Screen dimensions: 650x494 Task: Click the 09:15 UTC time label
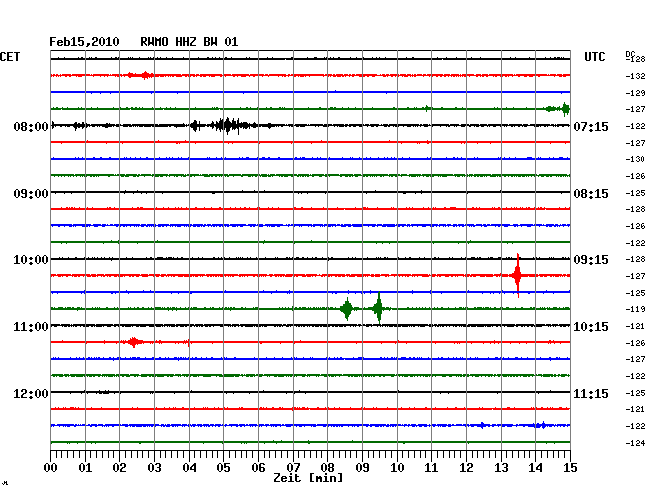tap(591, 260)
